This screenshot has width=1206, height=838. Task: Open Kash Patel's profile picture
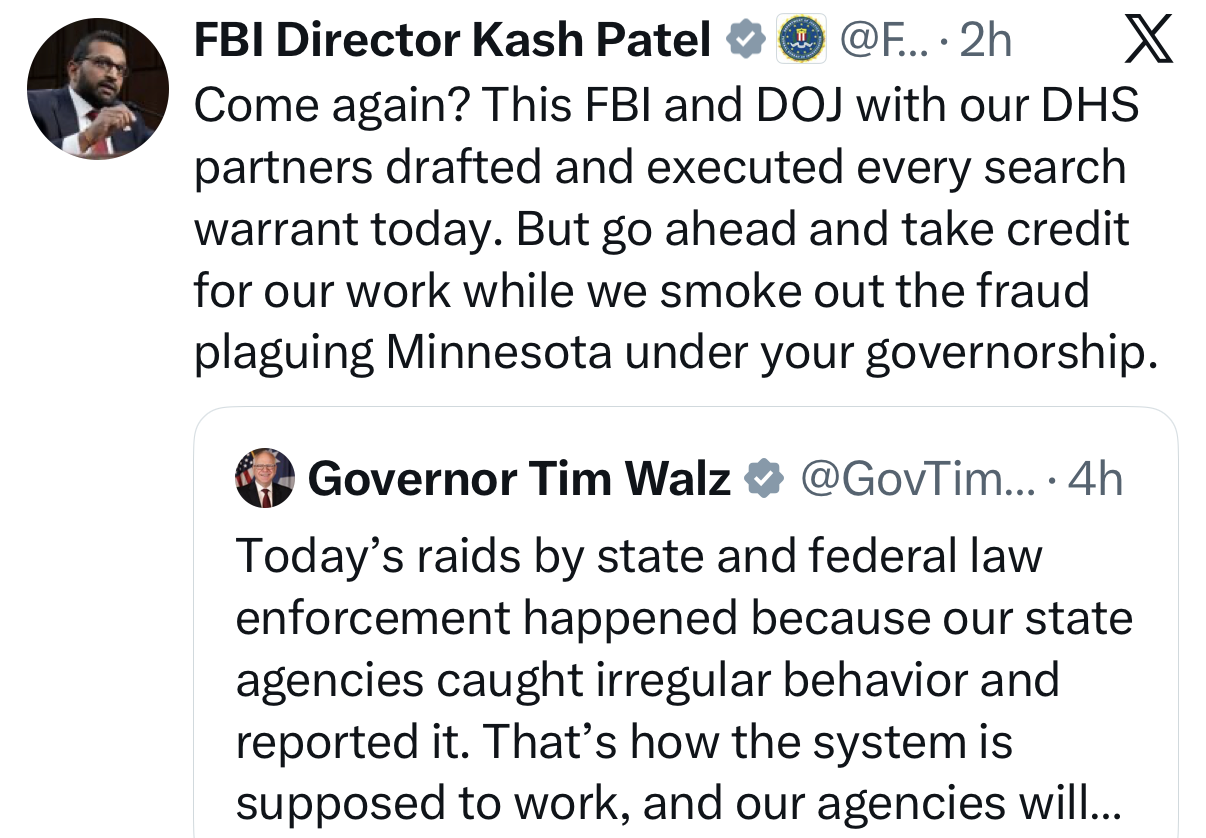(x=97, y=88)
